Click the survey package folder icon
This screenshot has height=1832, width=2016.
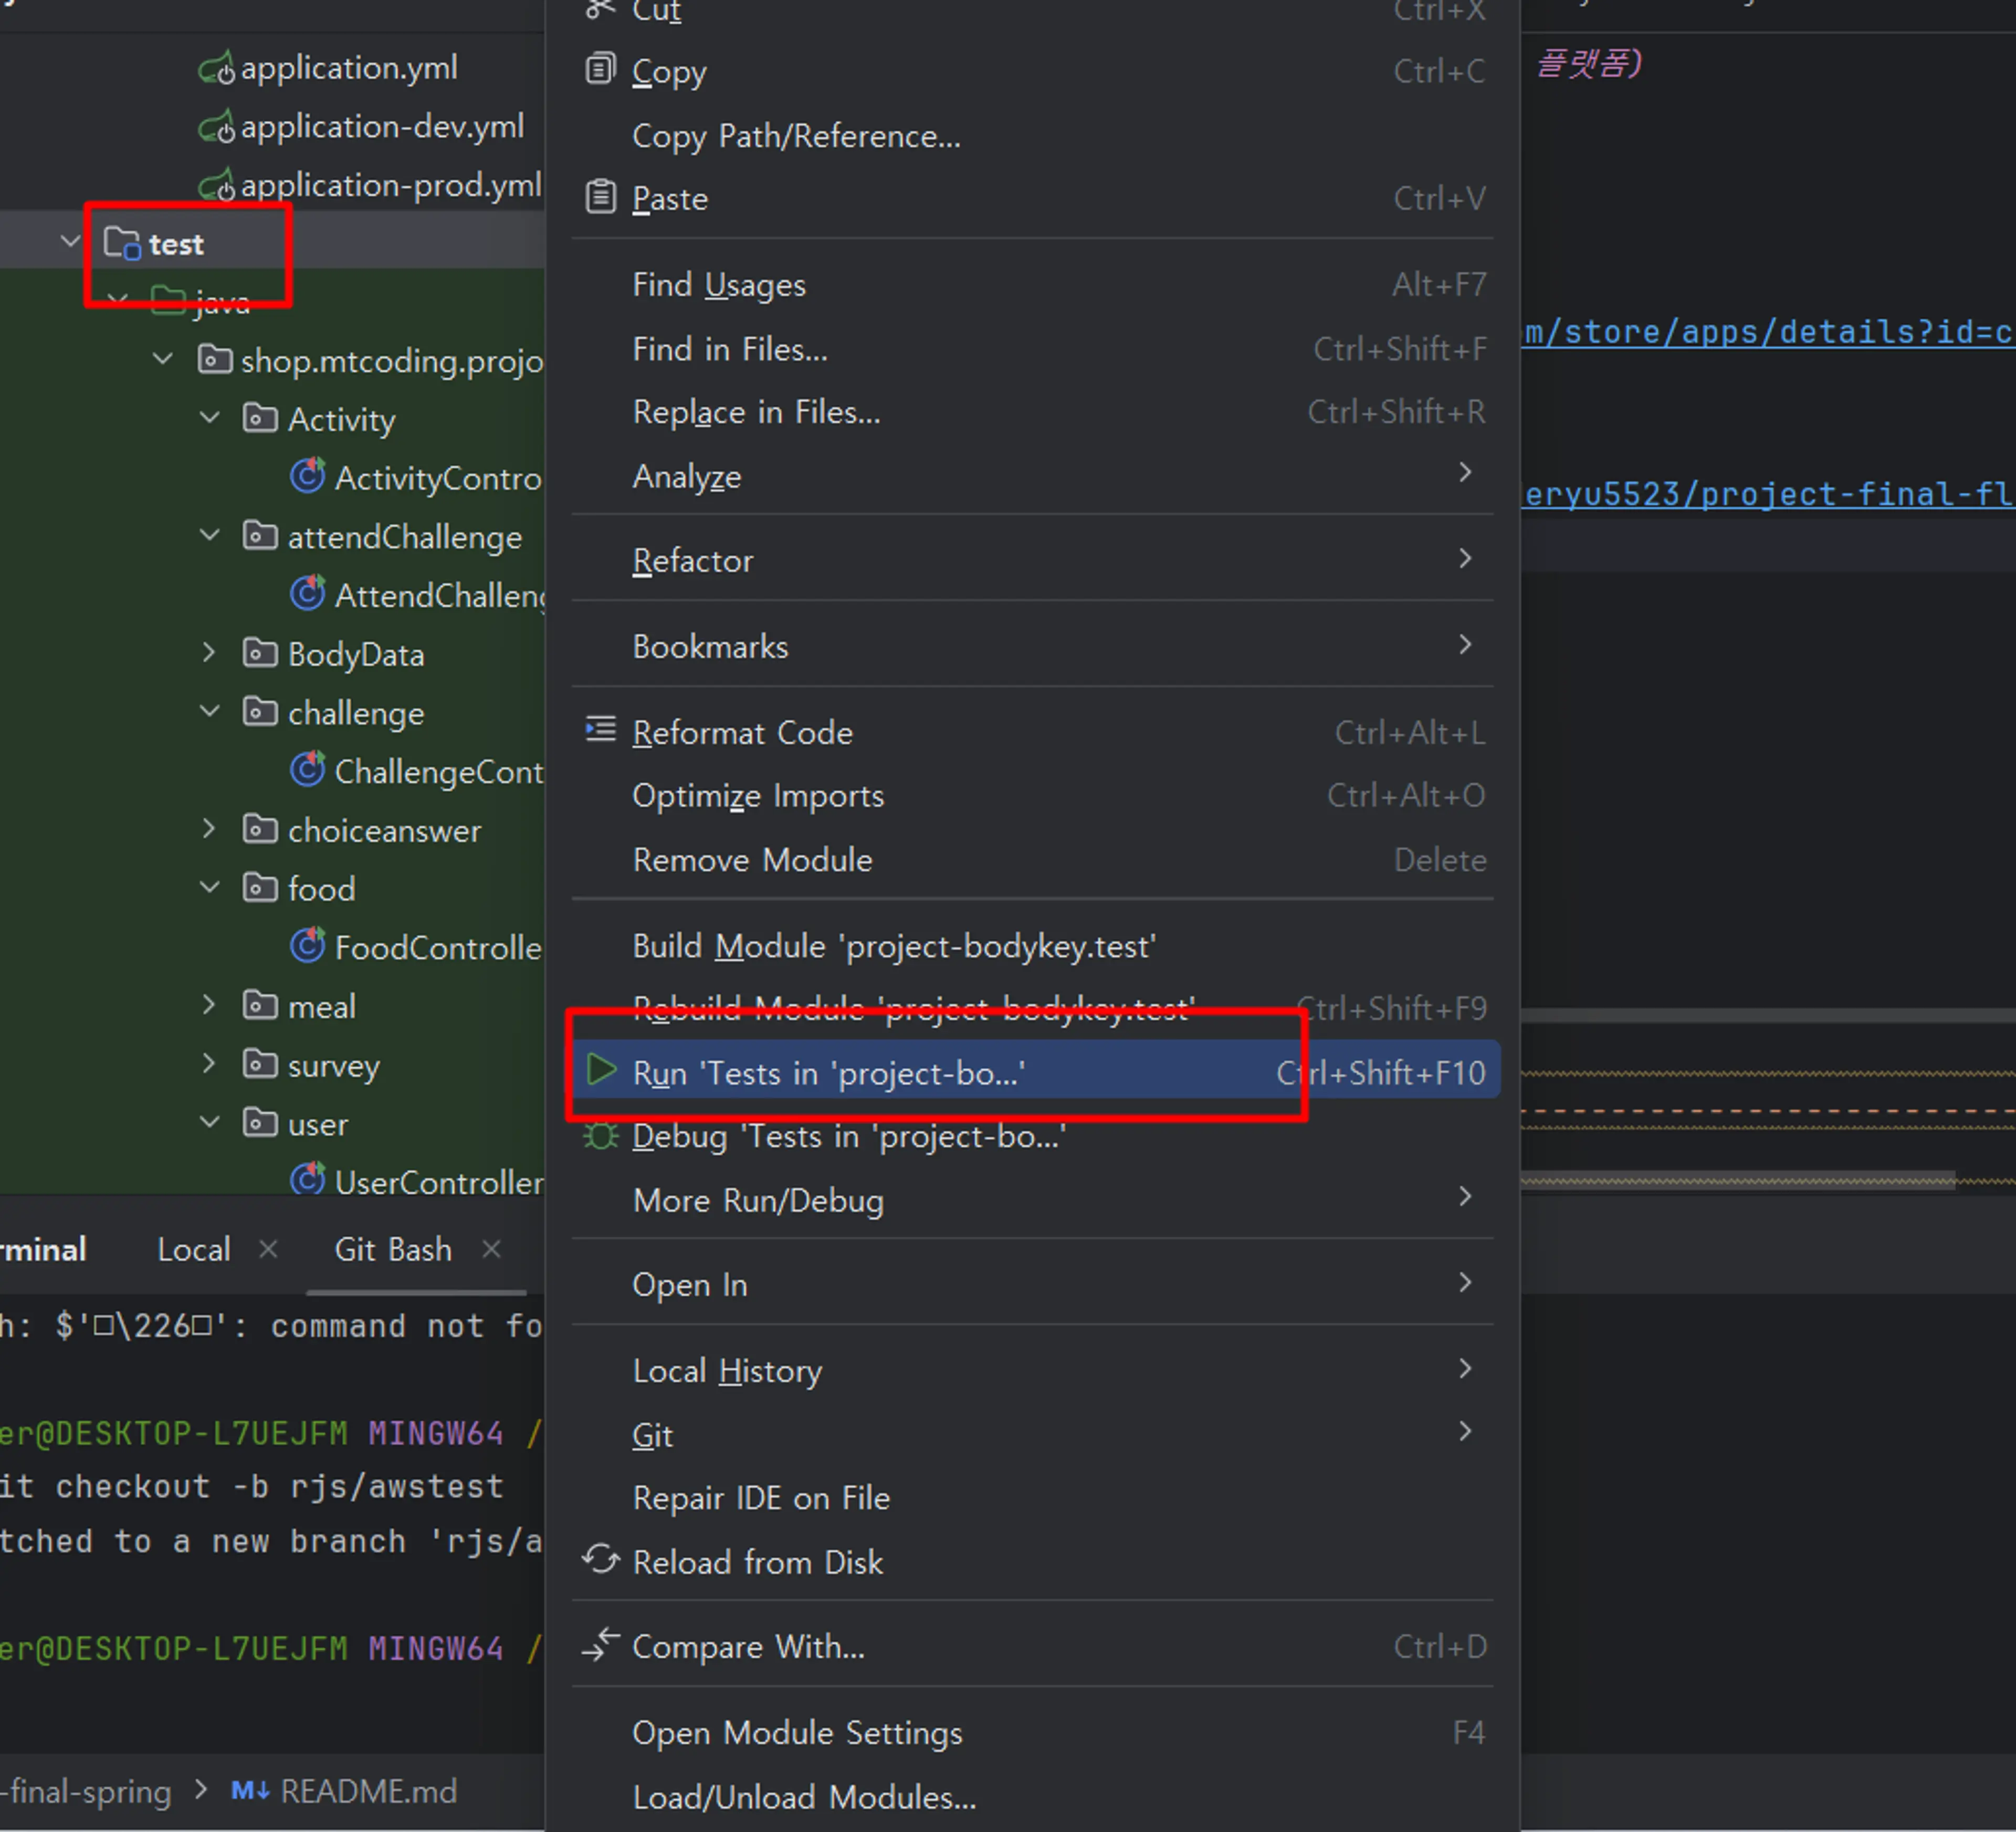[260, 1064]
